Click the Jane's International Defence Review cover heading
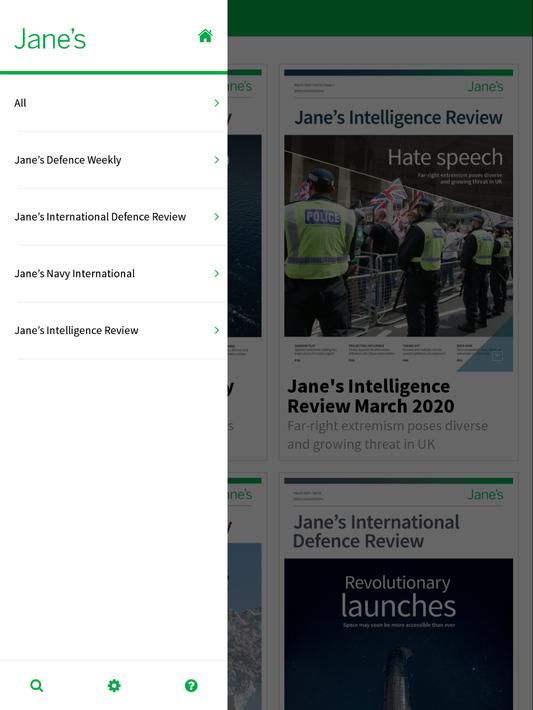The width and height of the screenshot is (533, 710). click(x=376, y=532)
